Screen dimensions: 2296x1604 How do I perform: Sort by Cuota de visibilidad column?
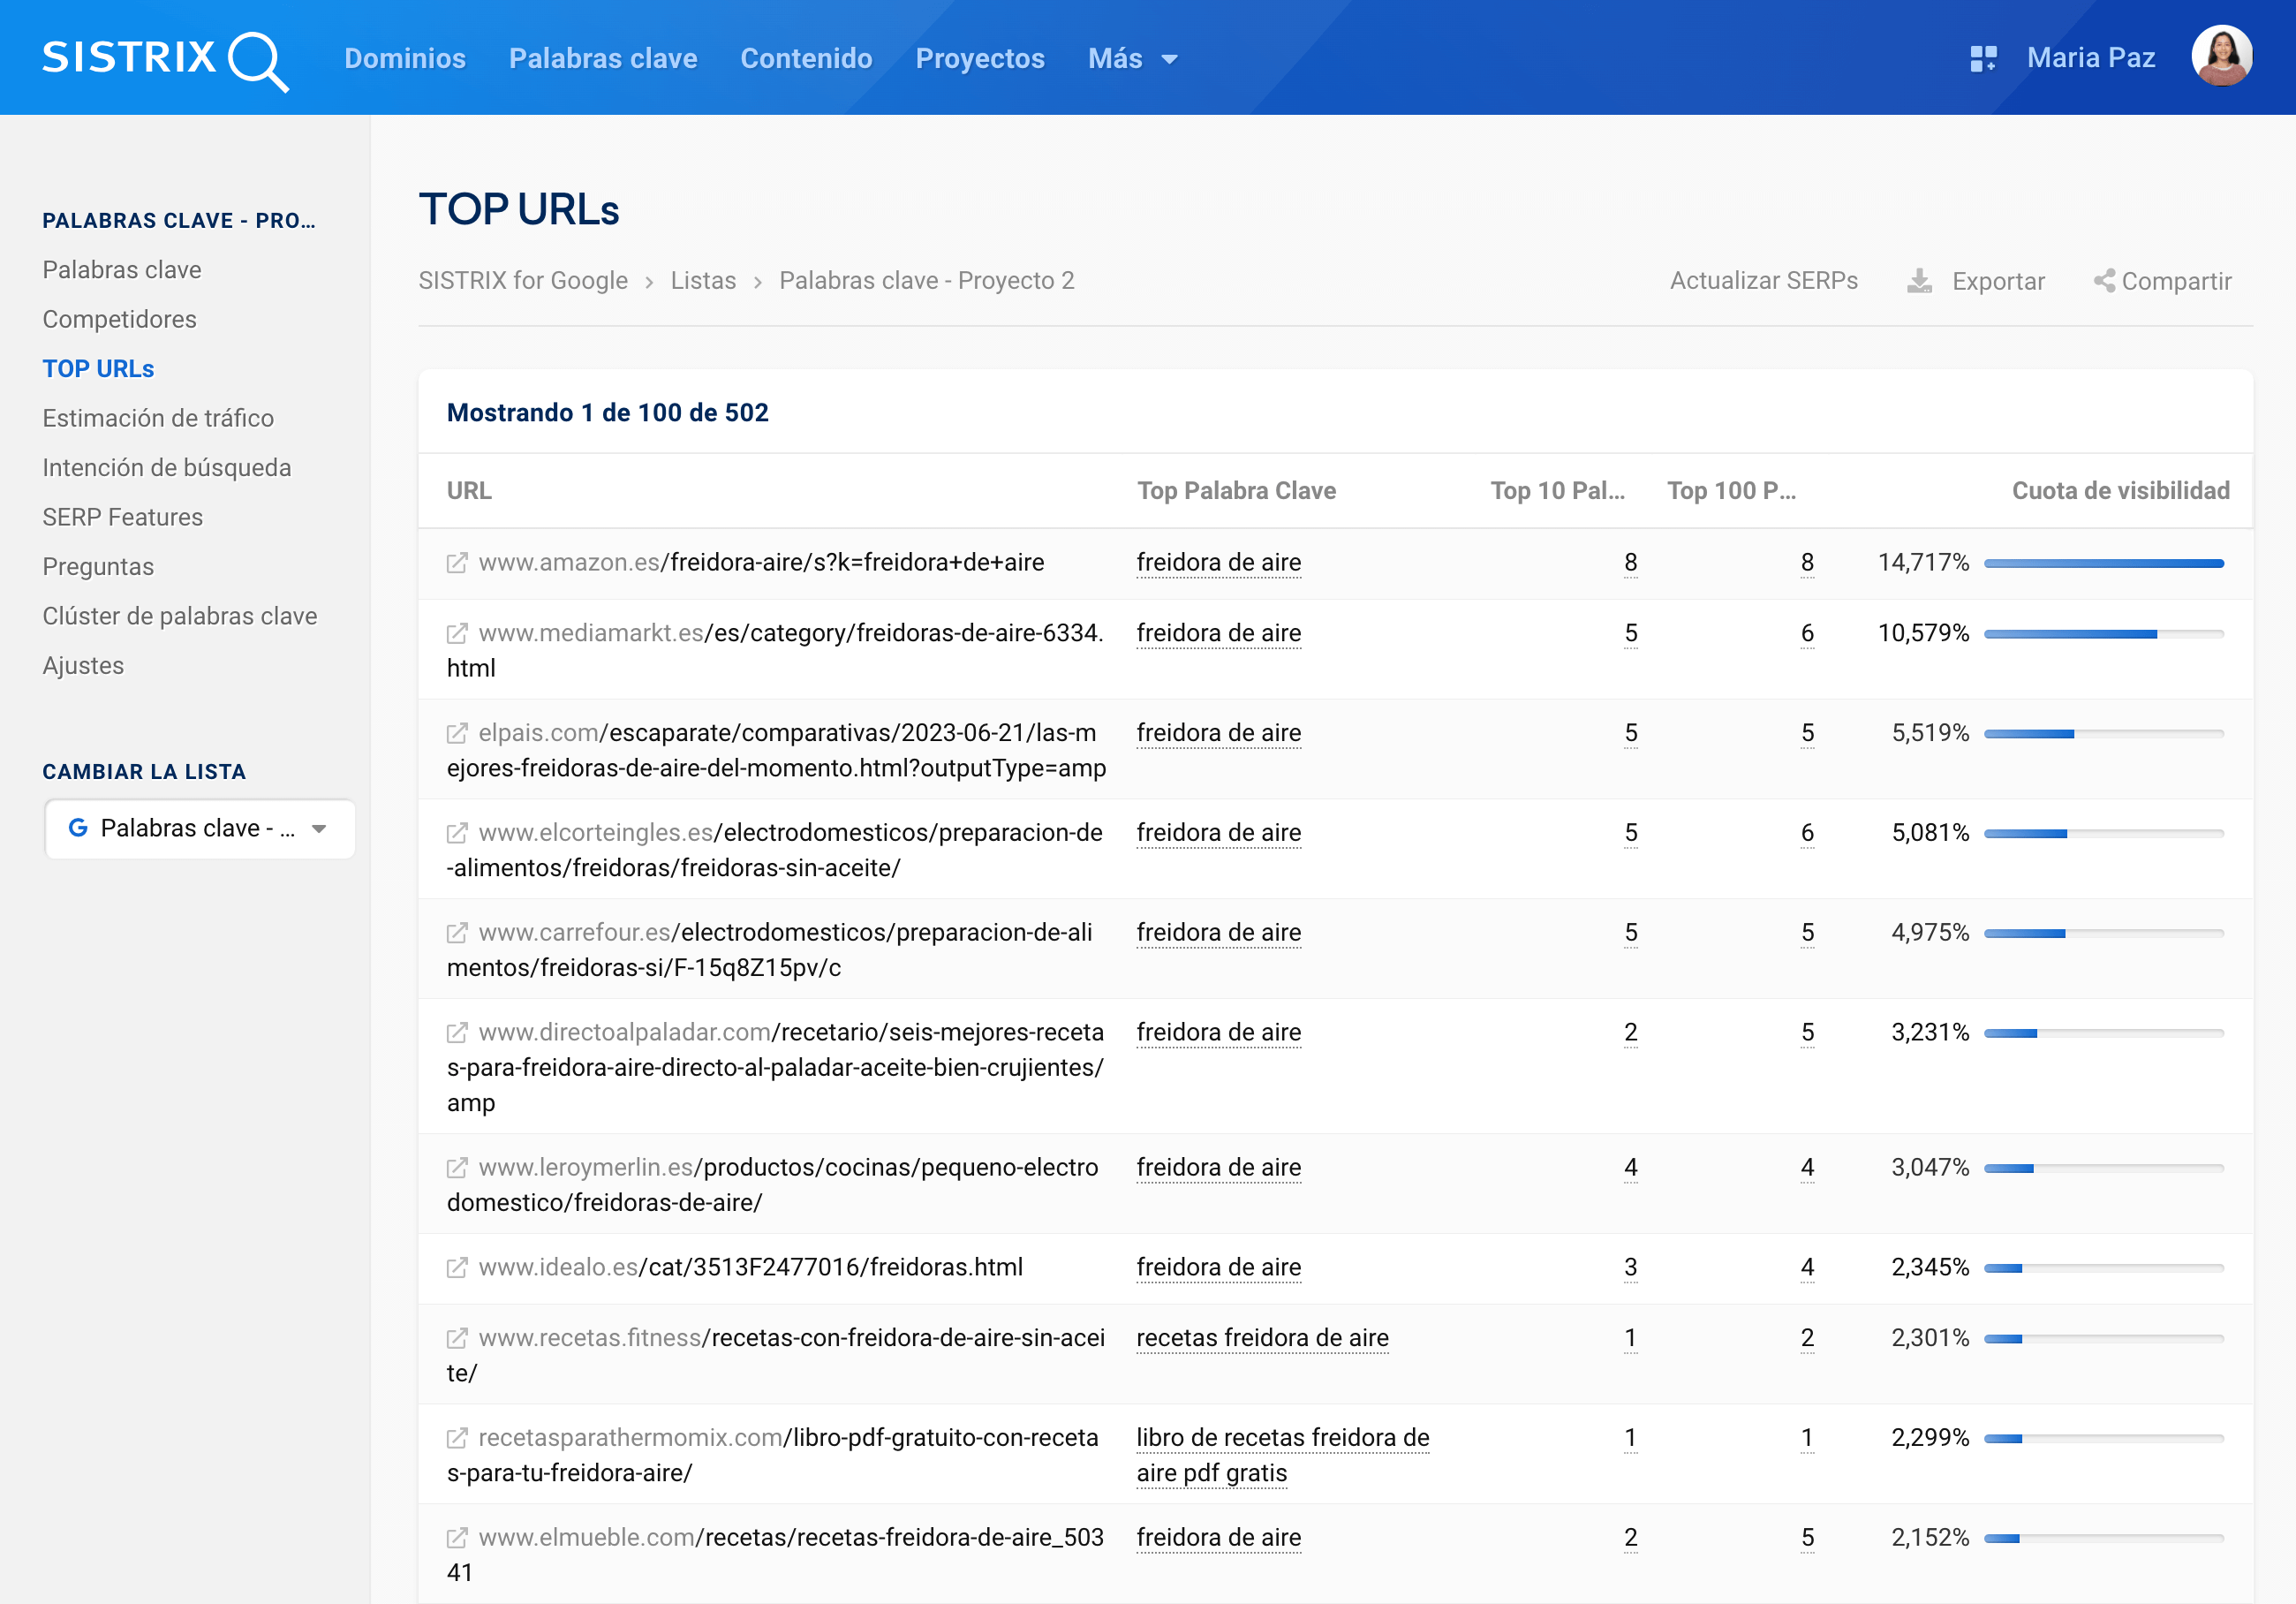[x=2119, y=491]
